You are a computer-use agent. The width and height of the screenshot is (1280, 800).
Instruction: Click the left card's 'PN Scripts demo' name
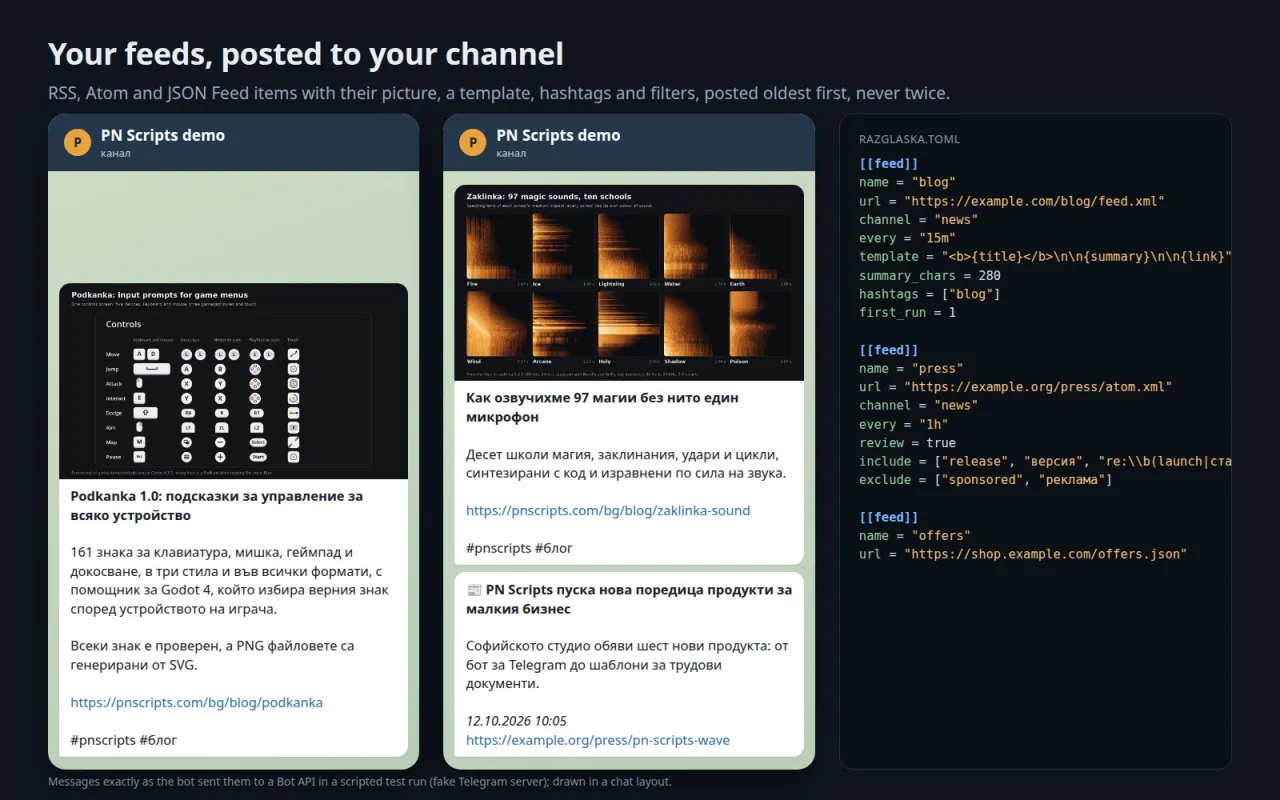(x=163, y=135)
